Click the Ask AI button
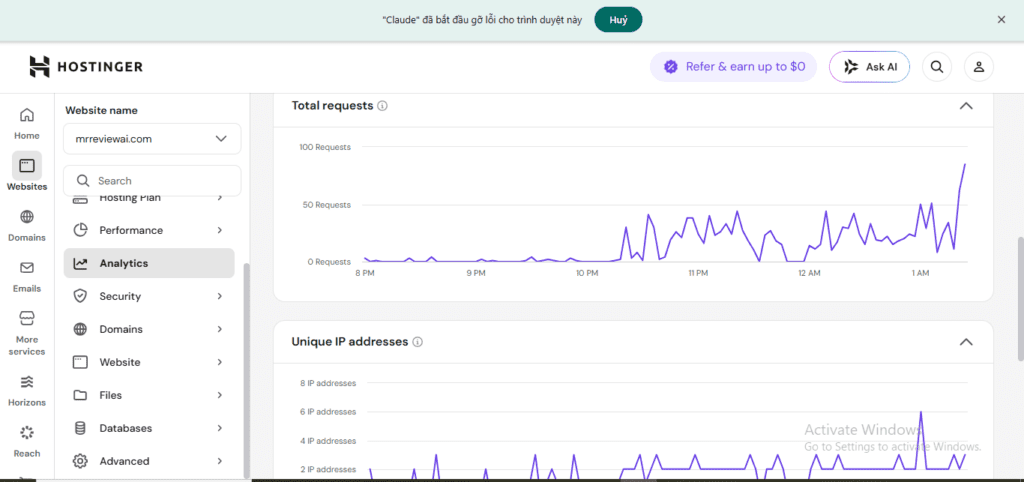The height and width of the screenshot is (482, 1024). pyautogui.click(x=869, y=67)
